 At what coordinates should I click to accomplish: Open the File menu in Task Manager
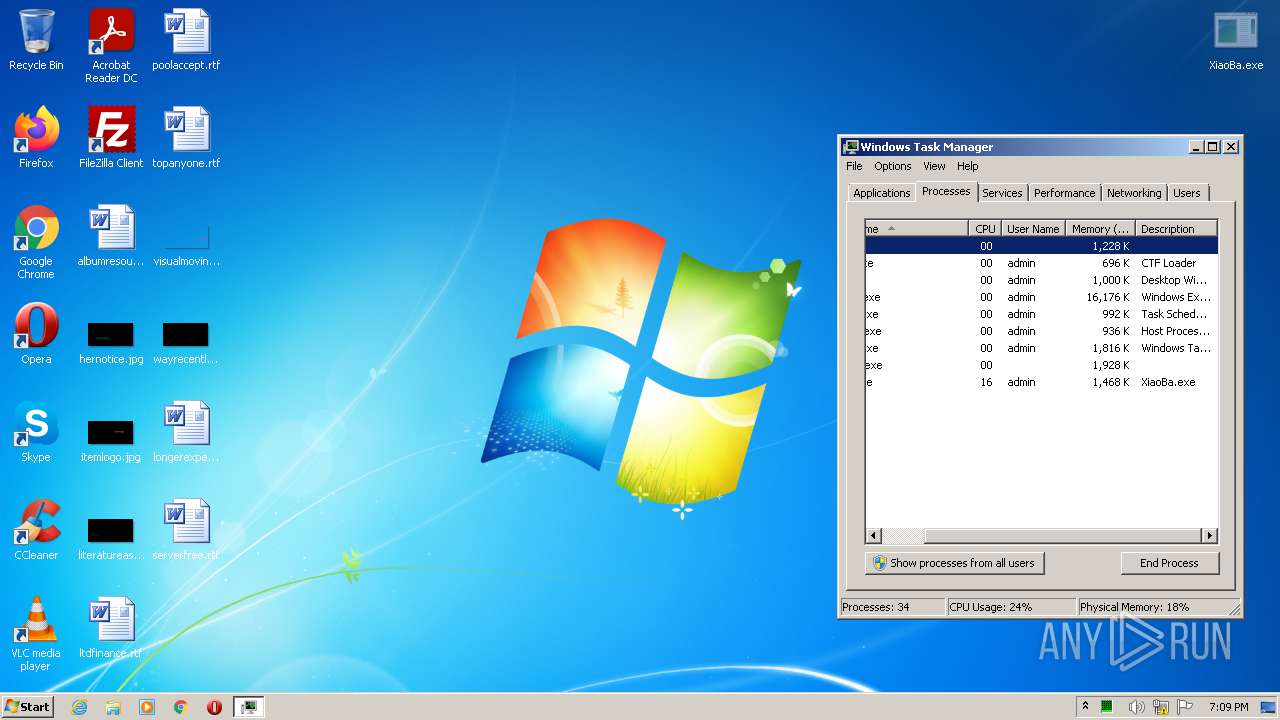point(854,166)
